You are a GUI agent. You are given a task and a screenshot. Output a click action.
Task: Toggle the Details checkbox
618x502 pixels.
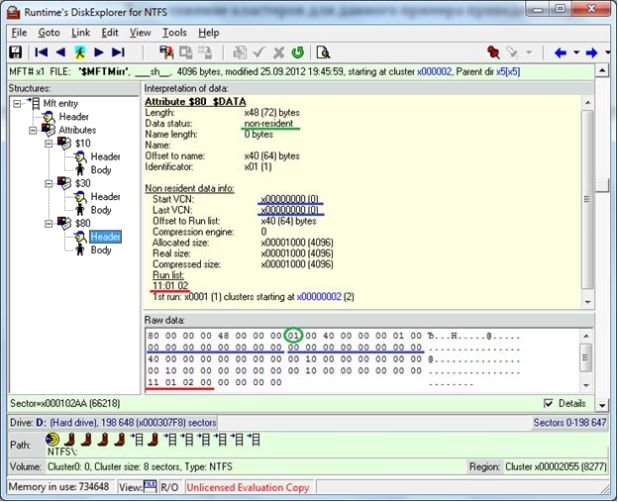tap(548, 403)
